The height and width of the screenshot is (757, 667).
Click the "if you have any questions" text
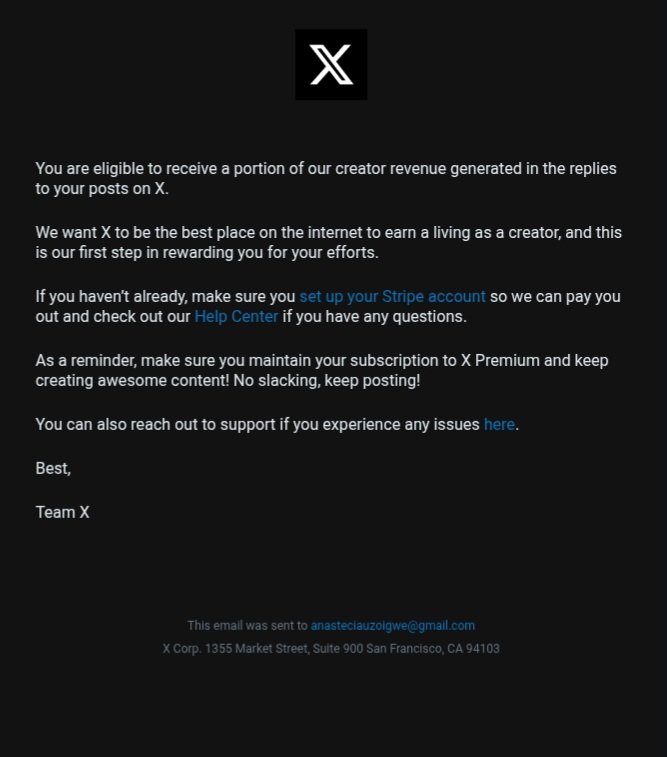(375, 317)
